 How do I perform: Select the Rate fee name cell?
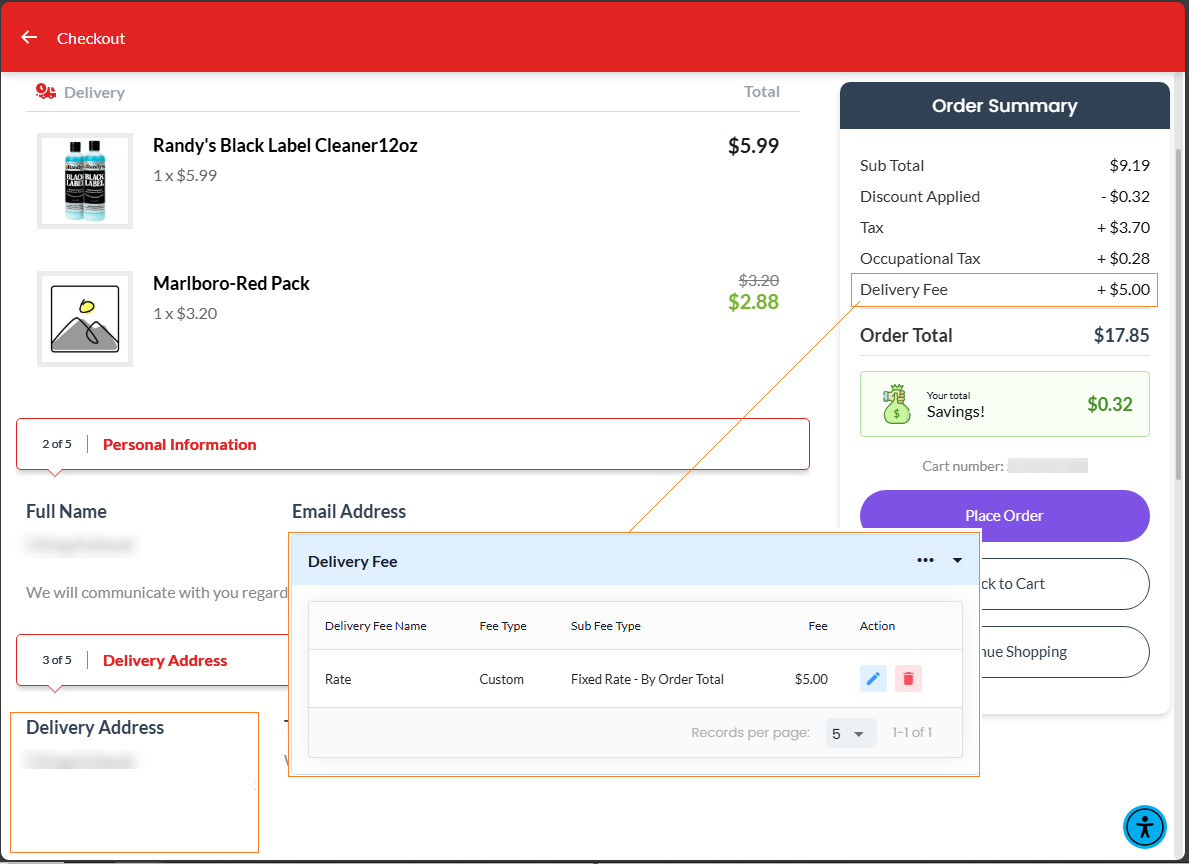tap(338, 679)
